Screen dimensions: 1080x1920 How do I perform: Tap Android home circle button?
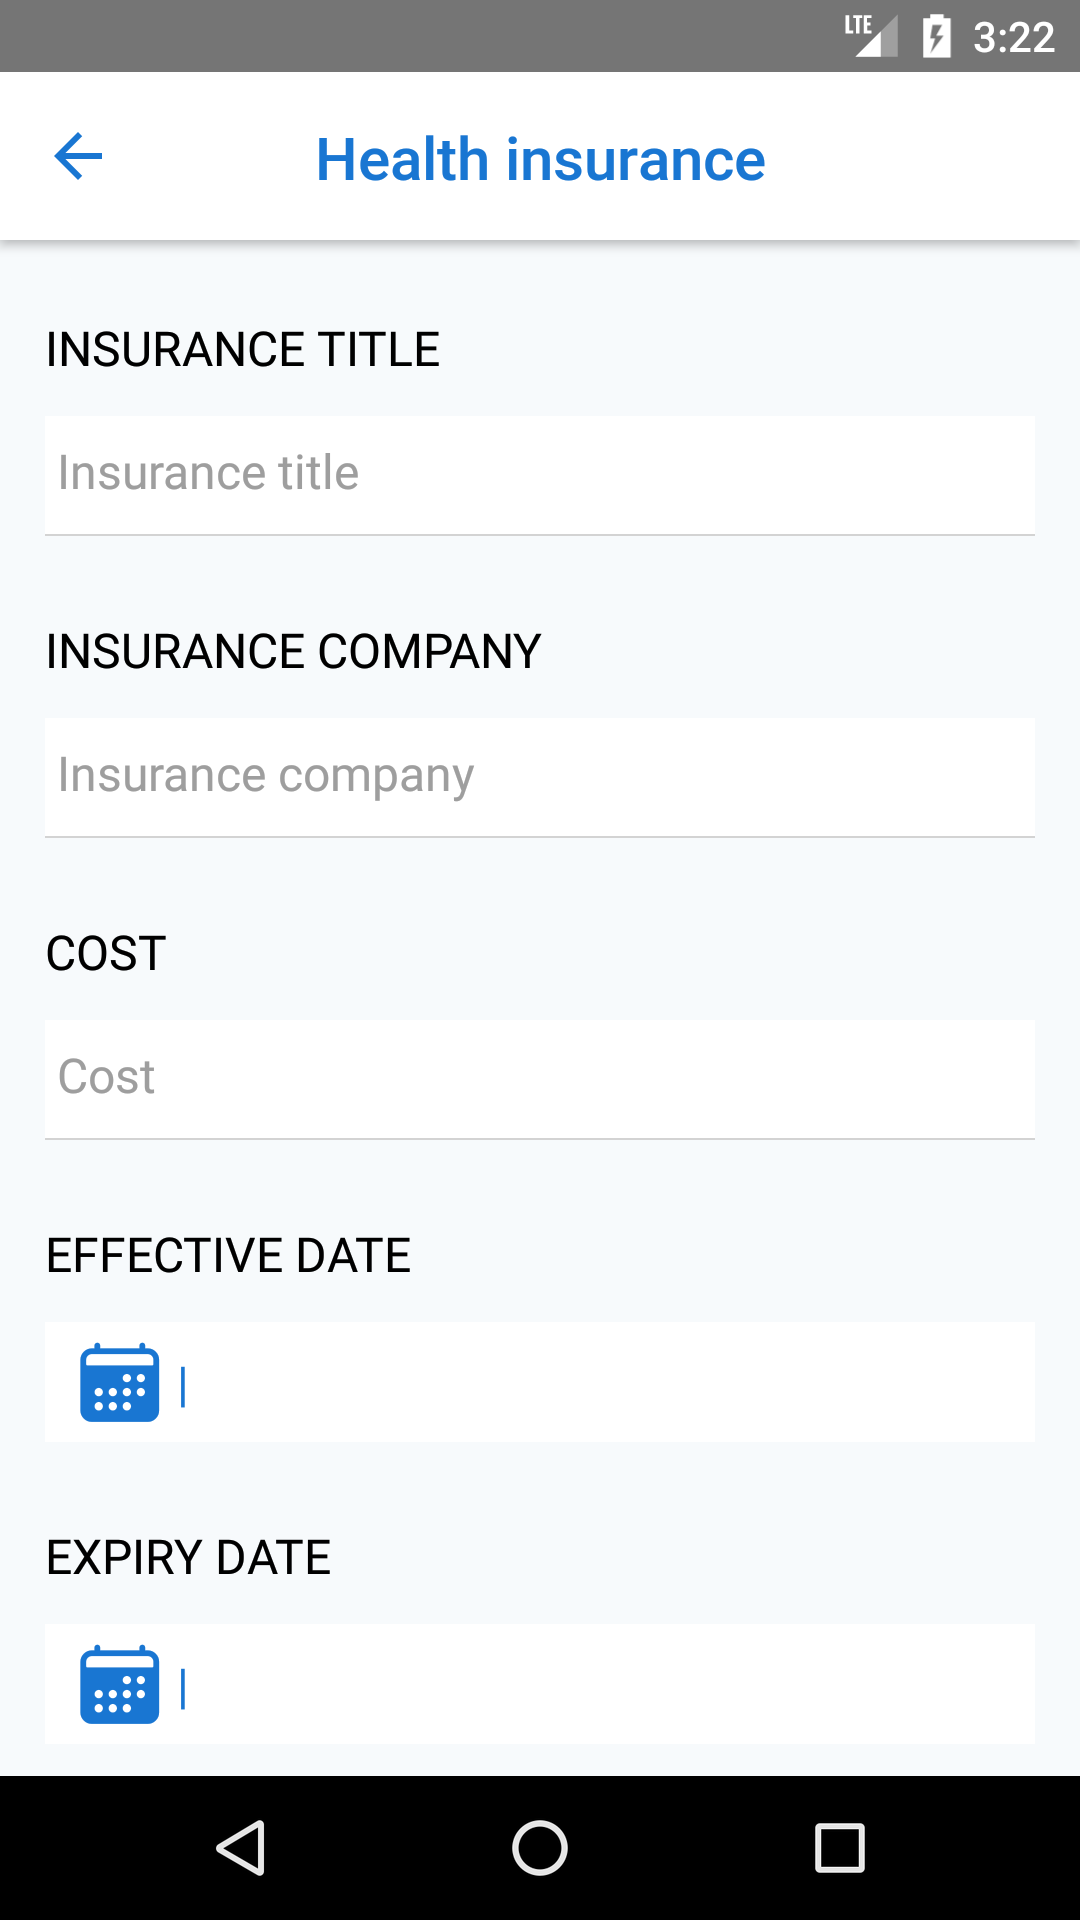[x=540, y=1847]
